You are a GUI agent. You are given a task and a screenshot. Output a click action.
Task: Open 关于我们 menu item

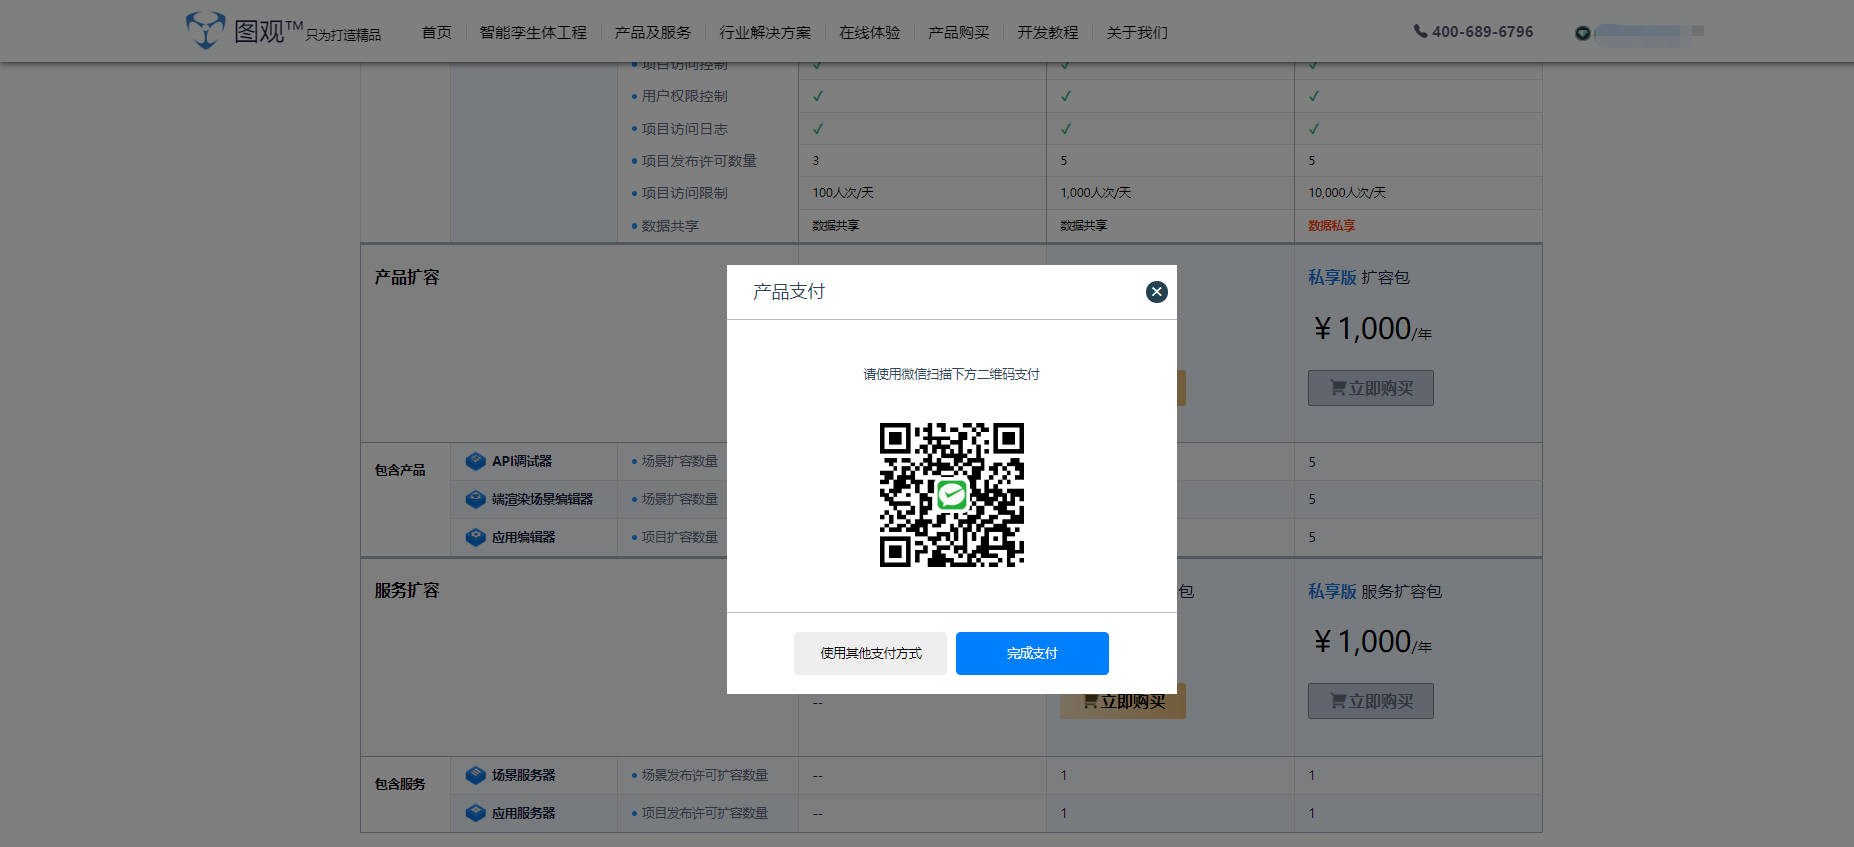(x=1137, y=32)
